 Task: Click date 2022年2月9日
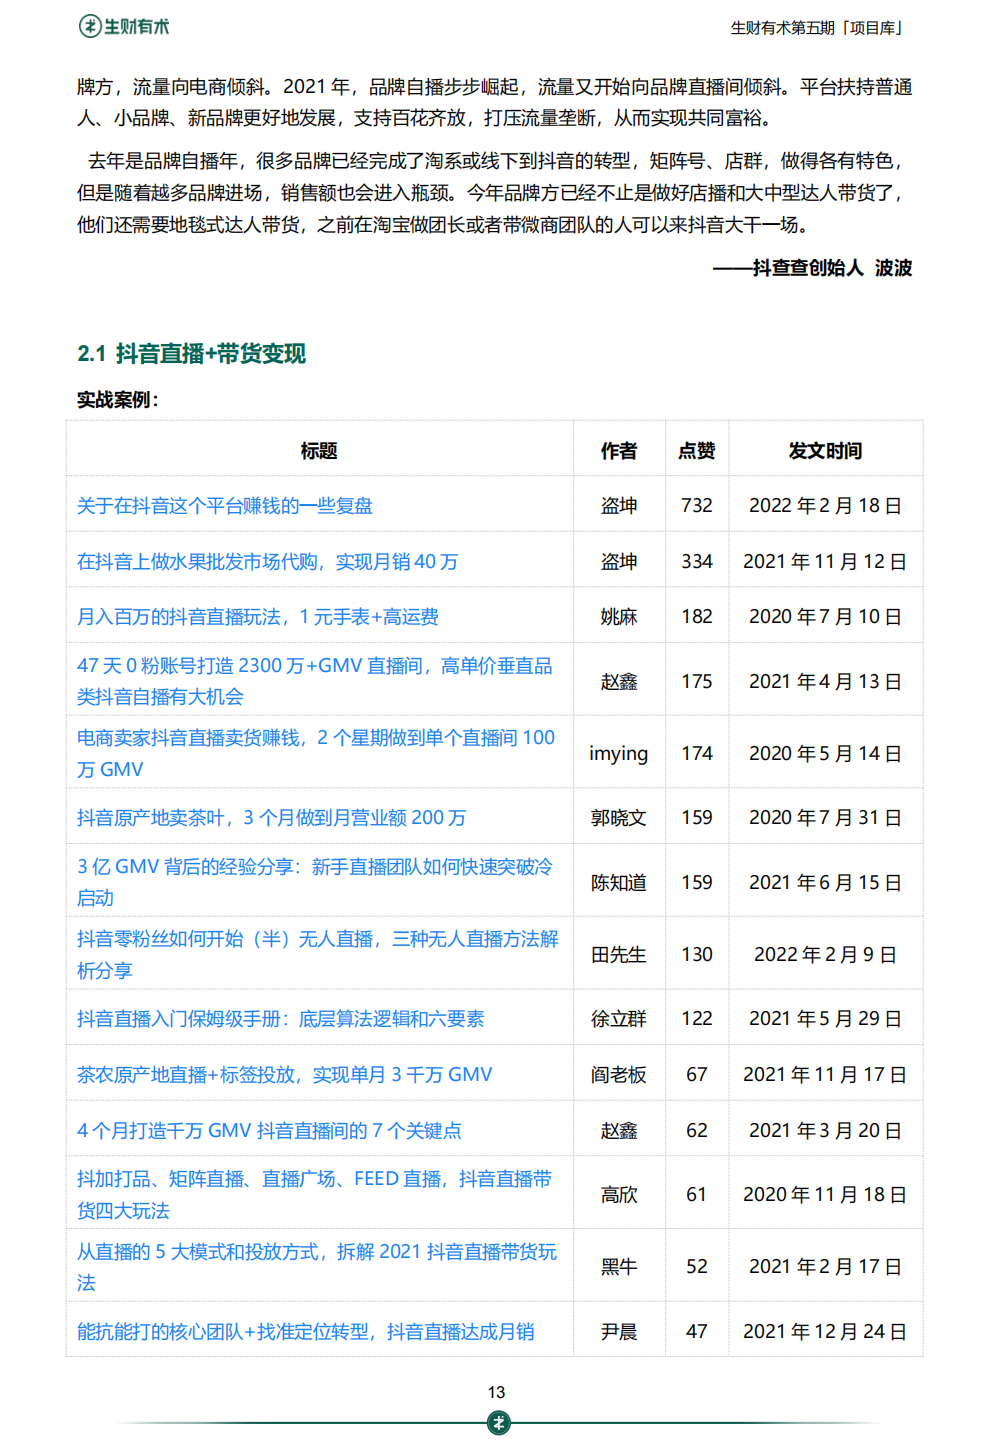825,955
